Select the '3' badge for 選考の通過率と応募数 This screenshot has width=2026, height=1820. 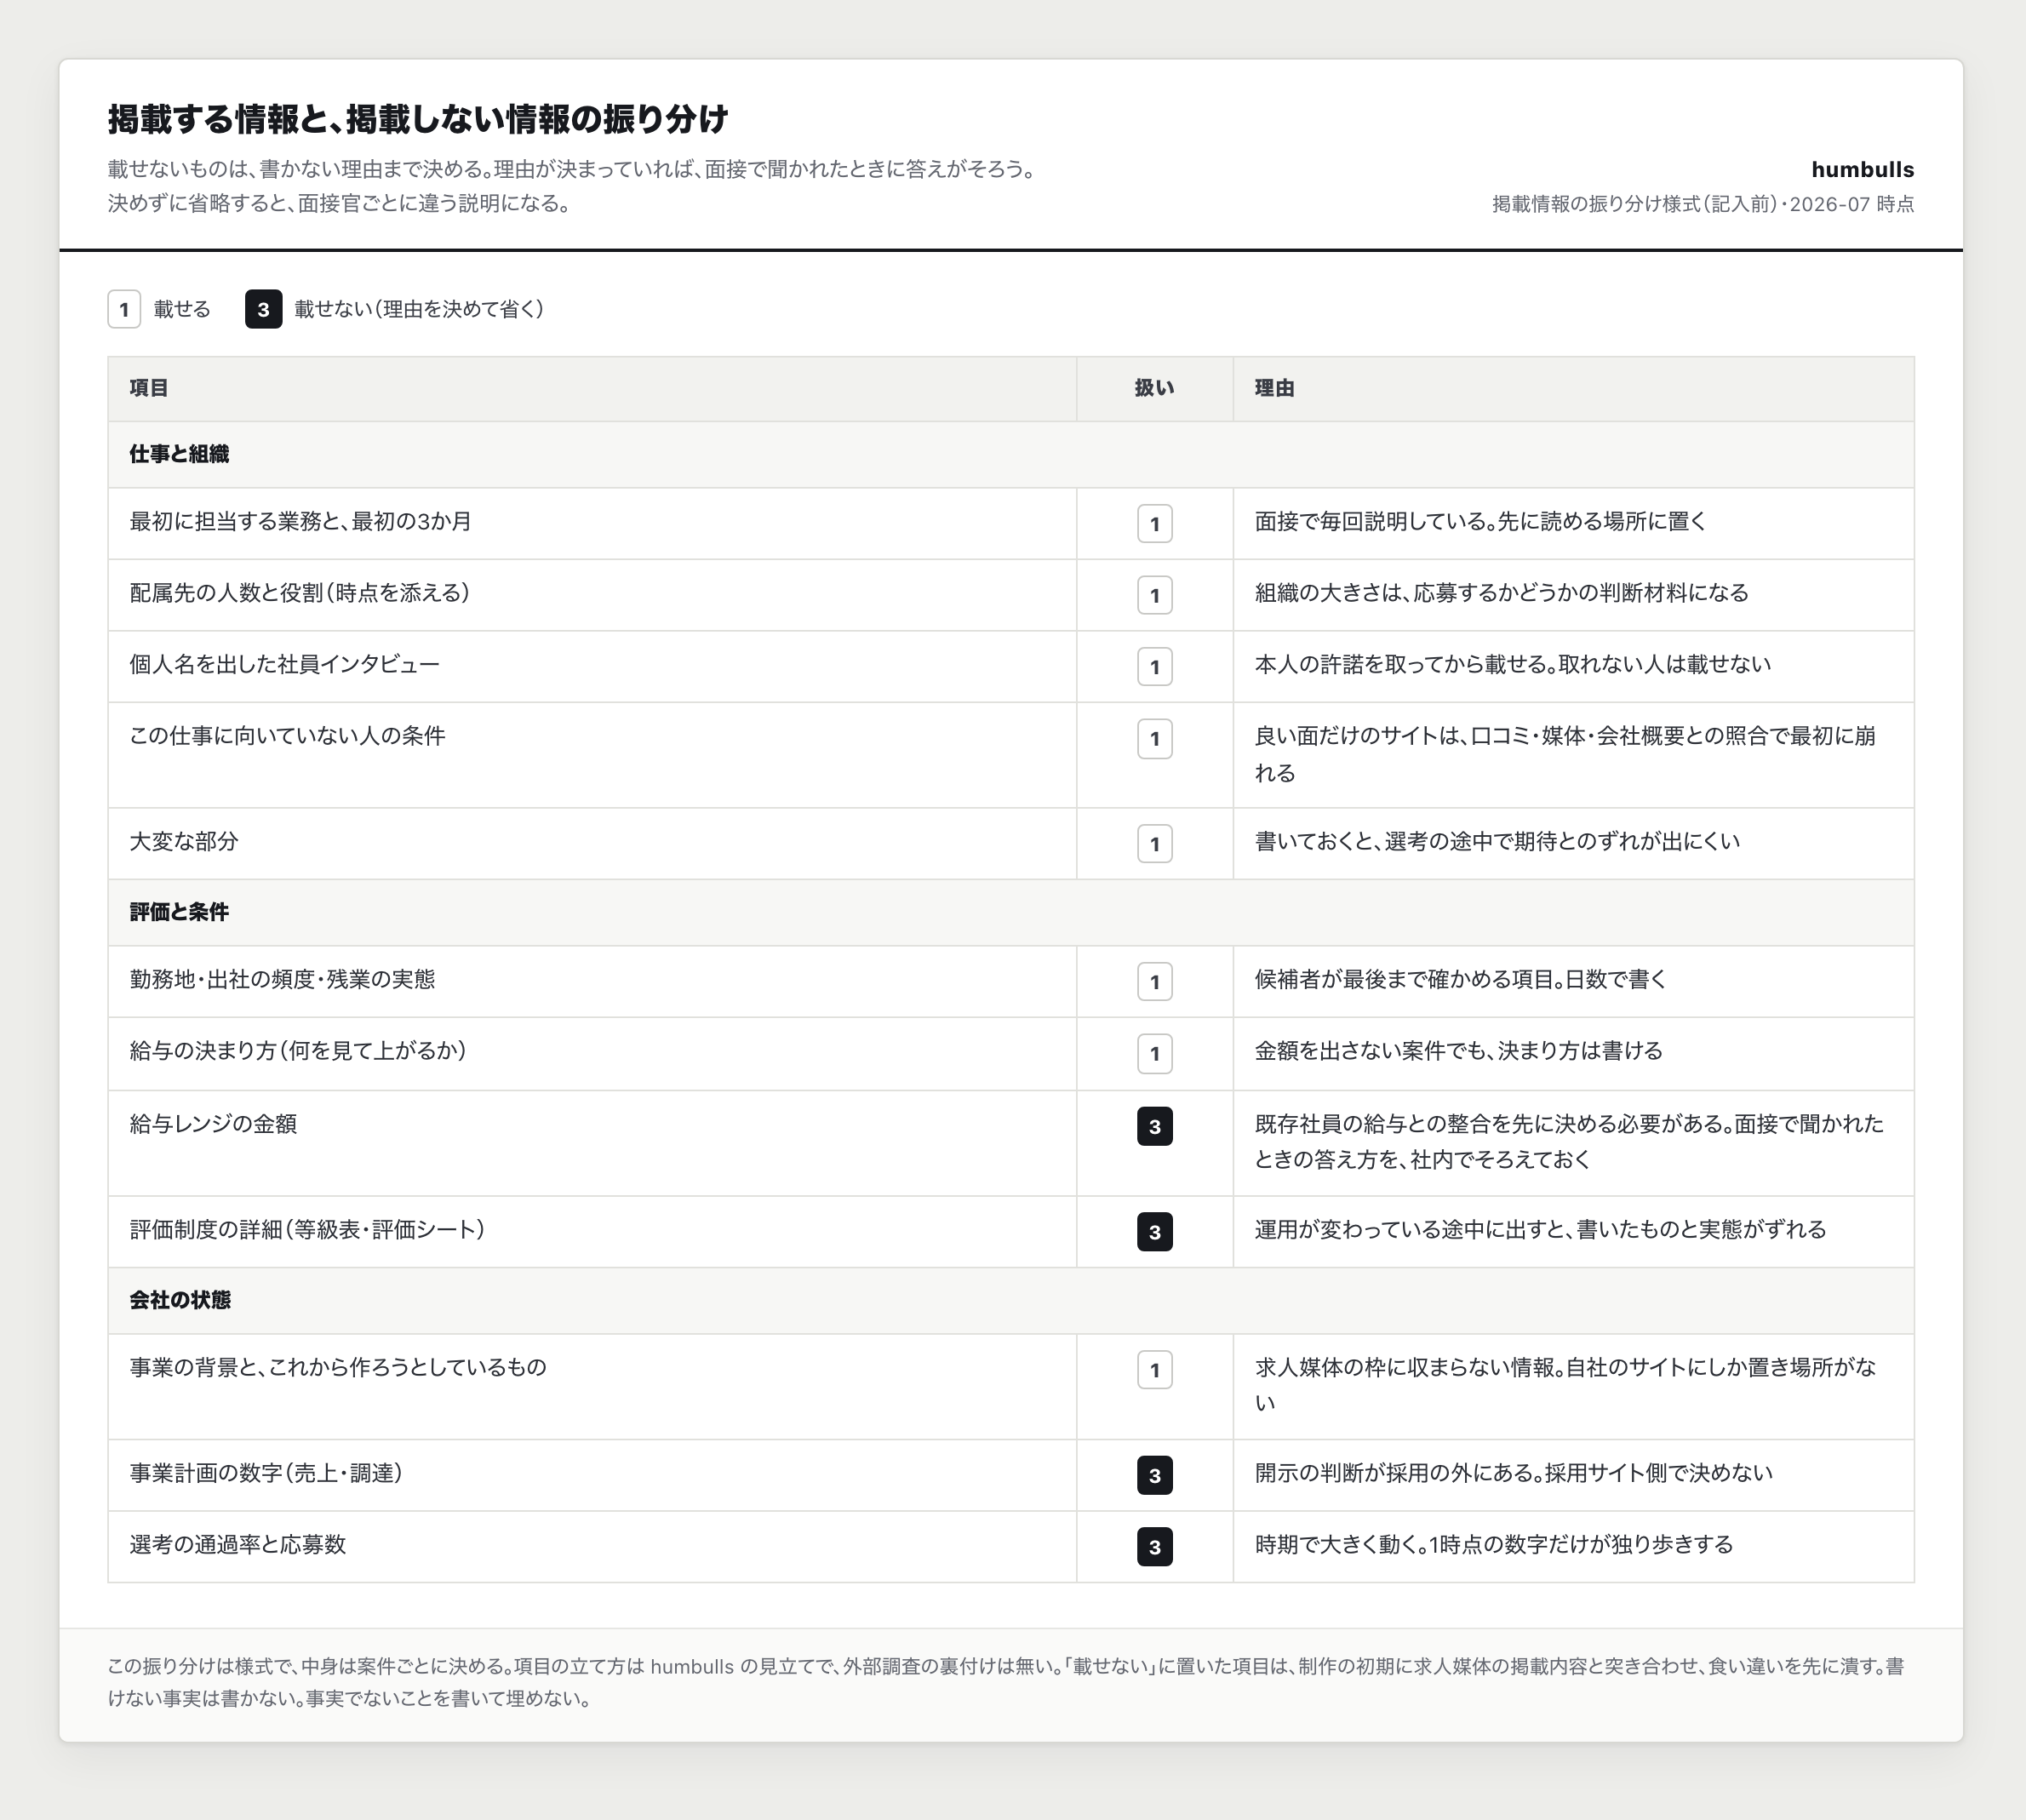click(x=1154, y=1547)
